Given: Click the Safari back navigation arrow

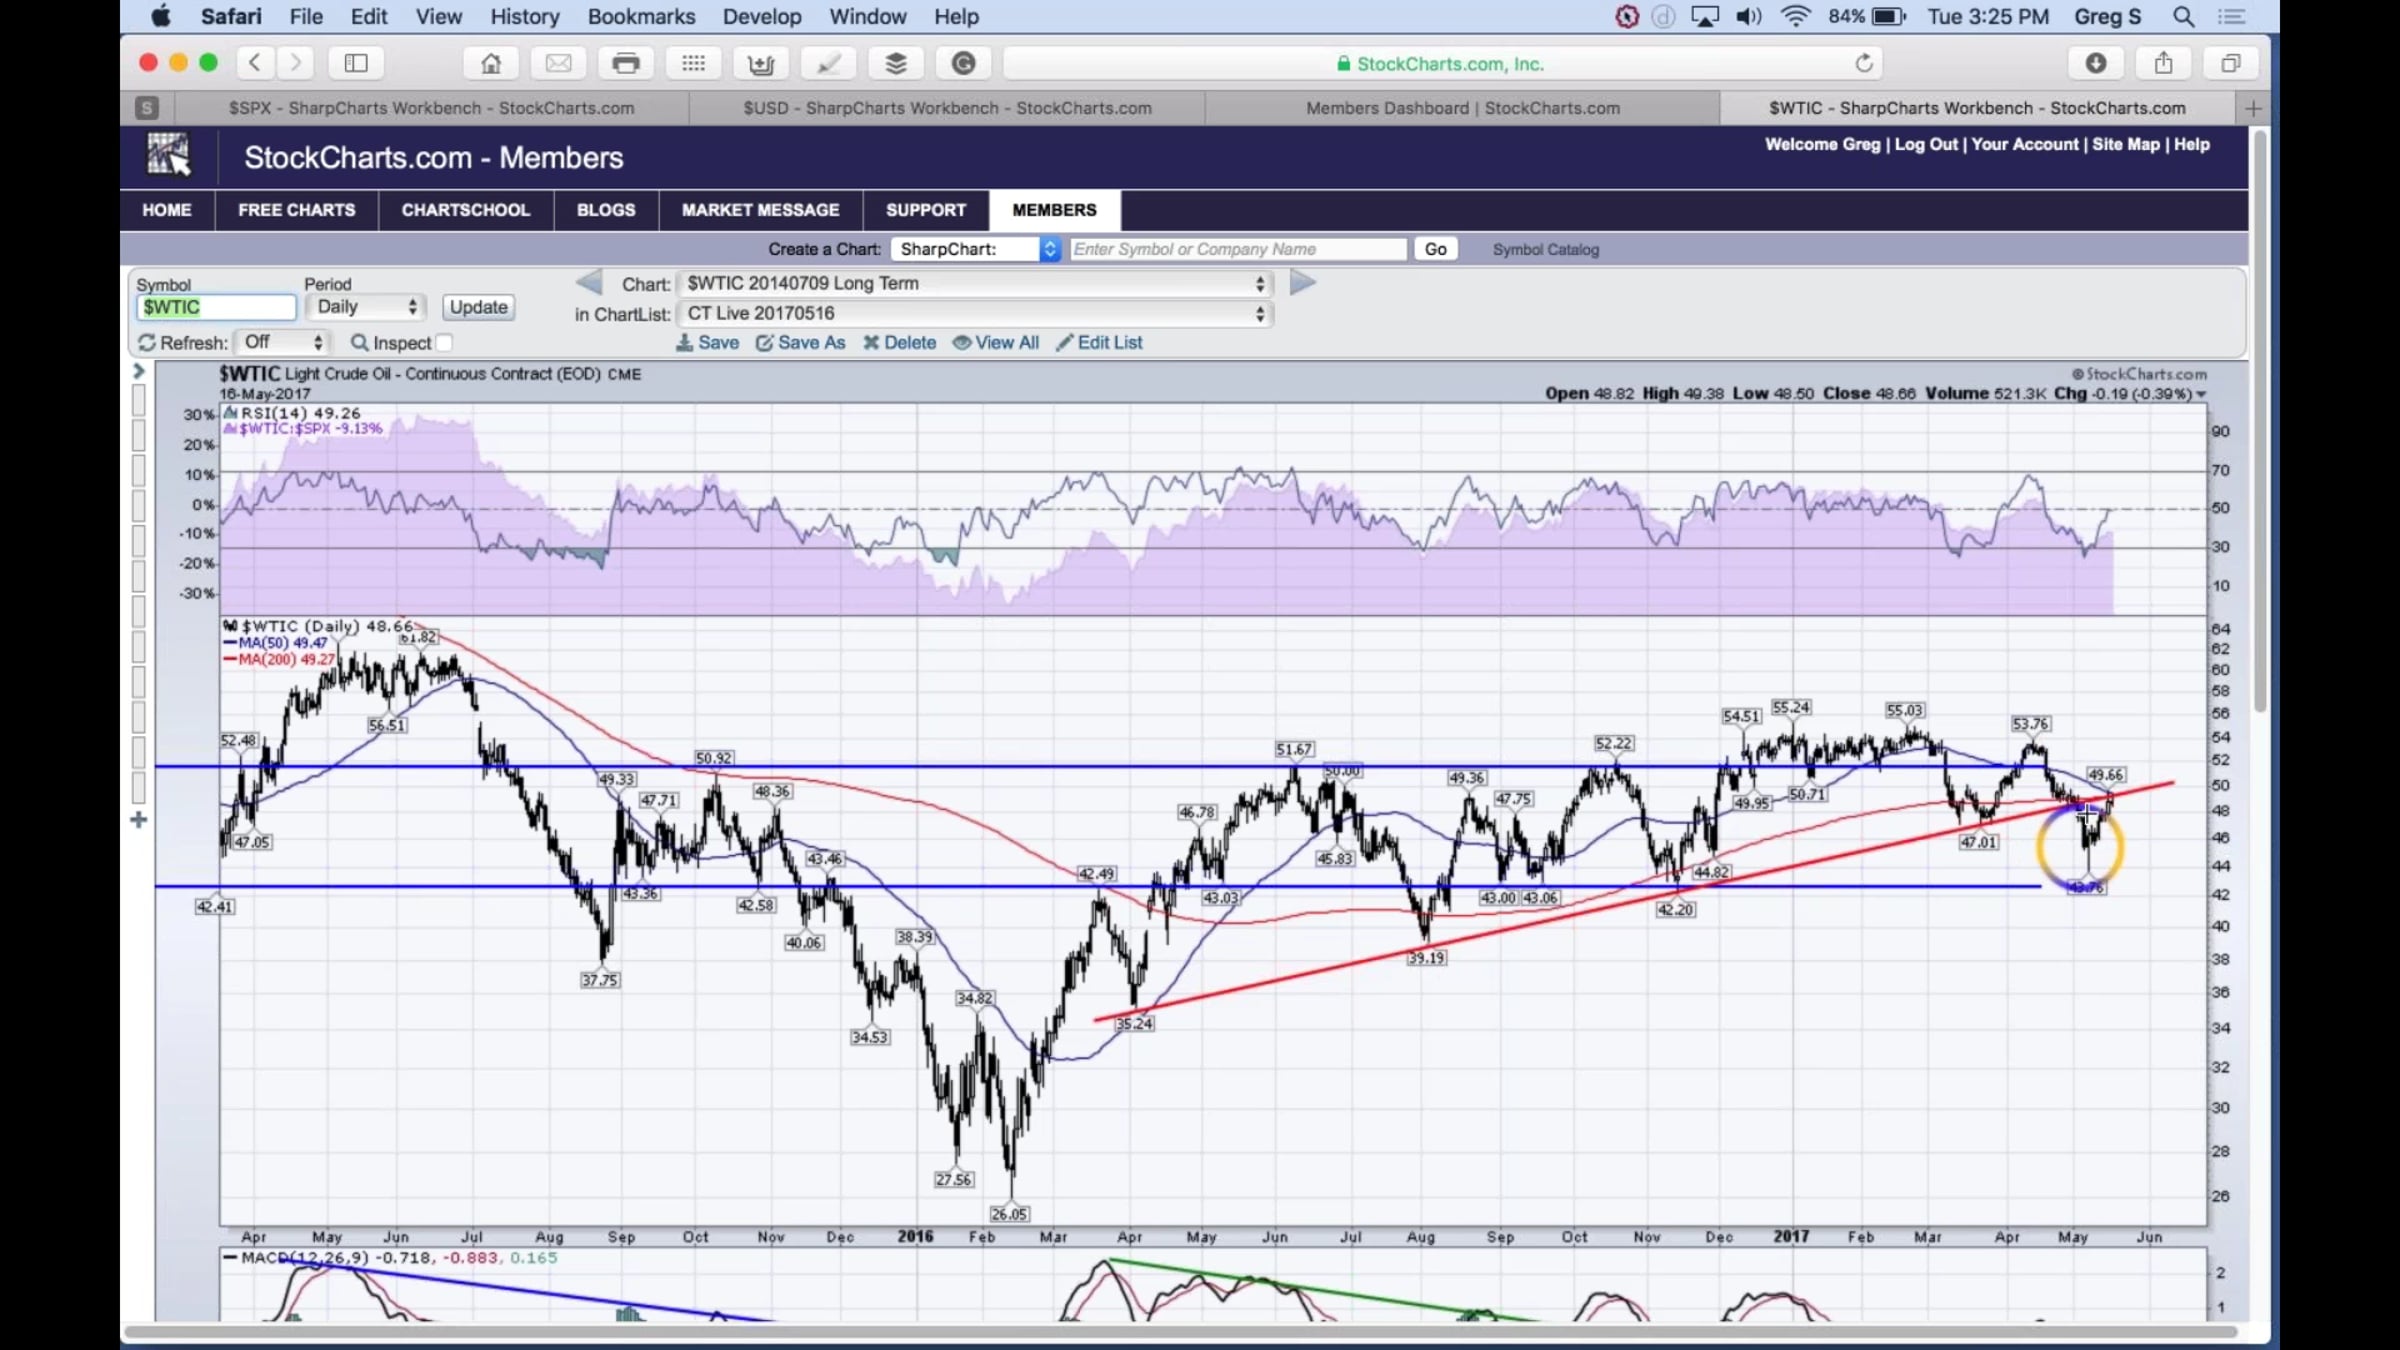Looking at the screenshot, I should 255,63.
